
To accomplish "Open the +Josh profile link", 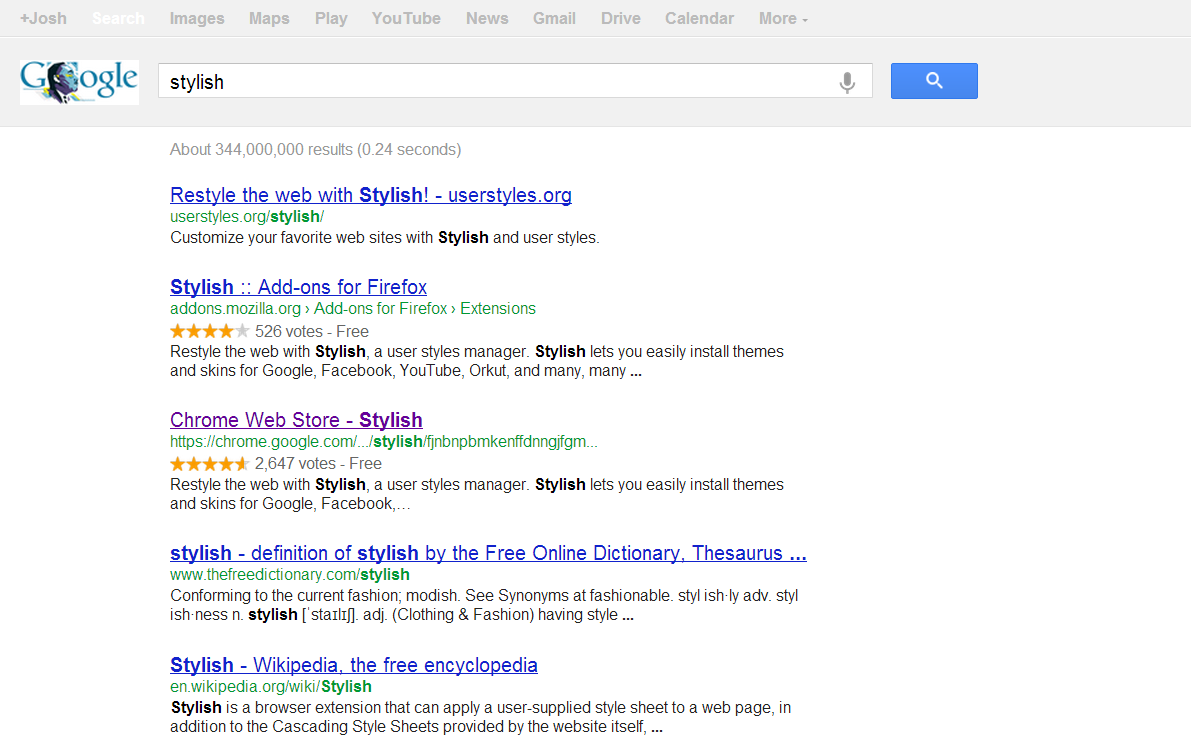I will [43, 18].
